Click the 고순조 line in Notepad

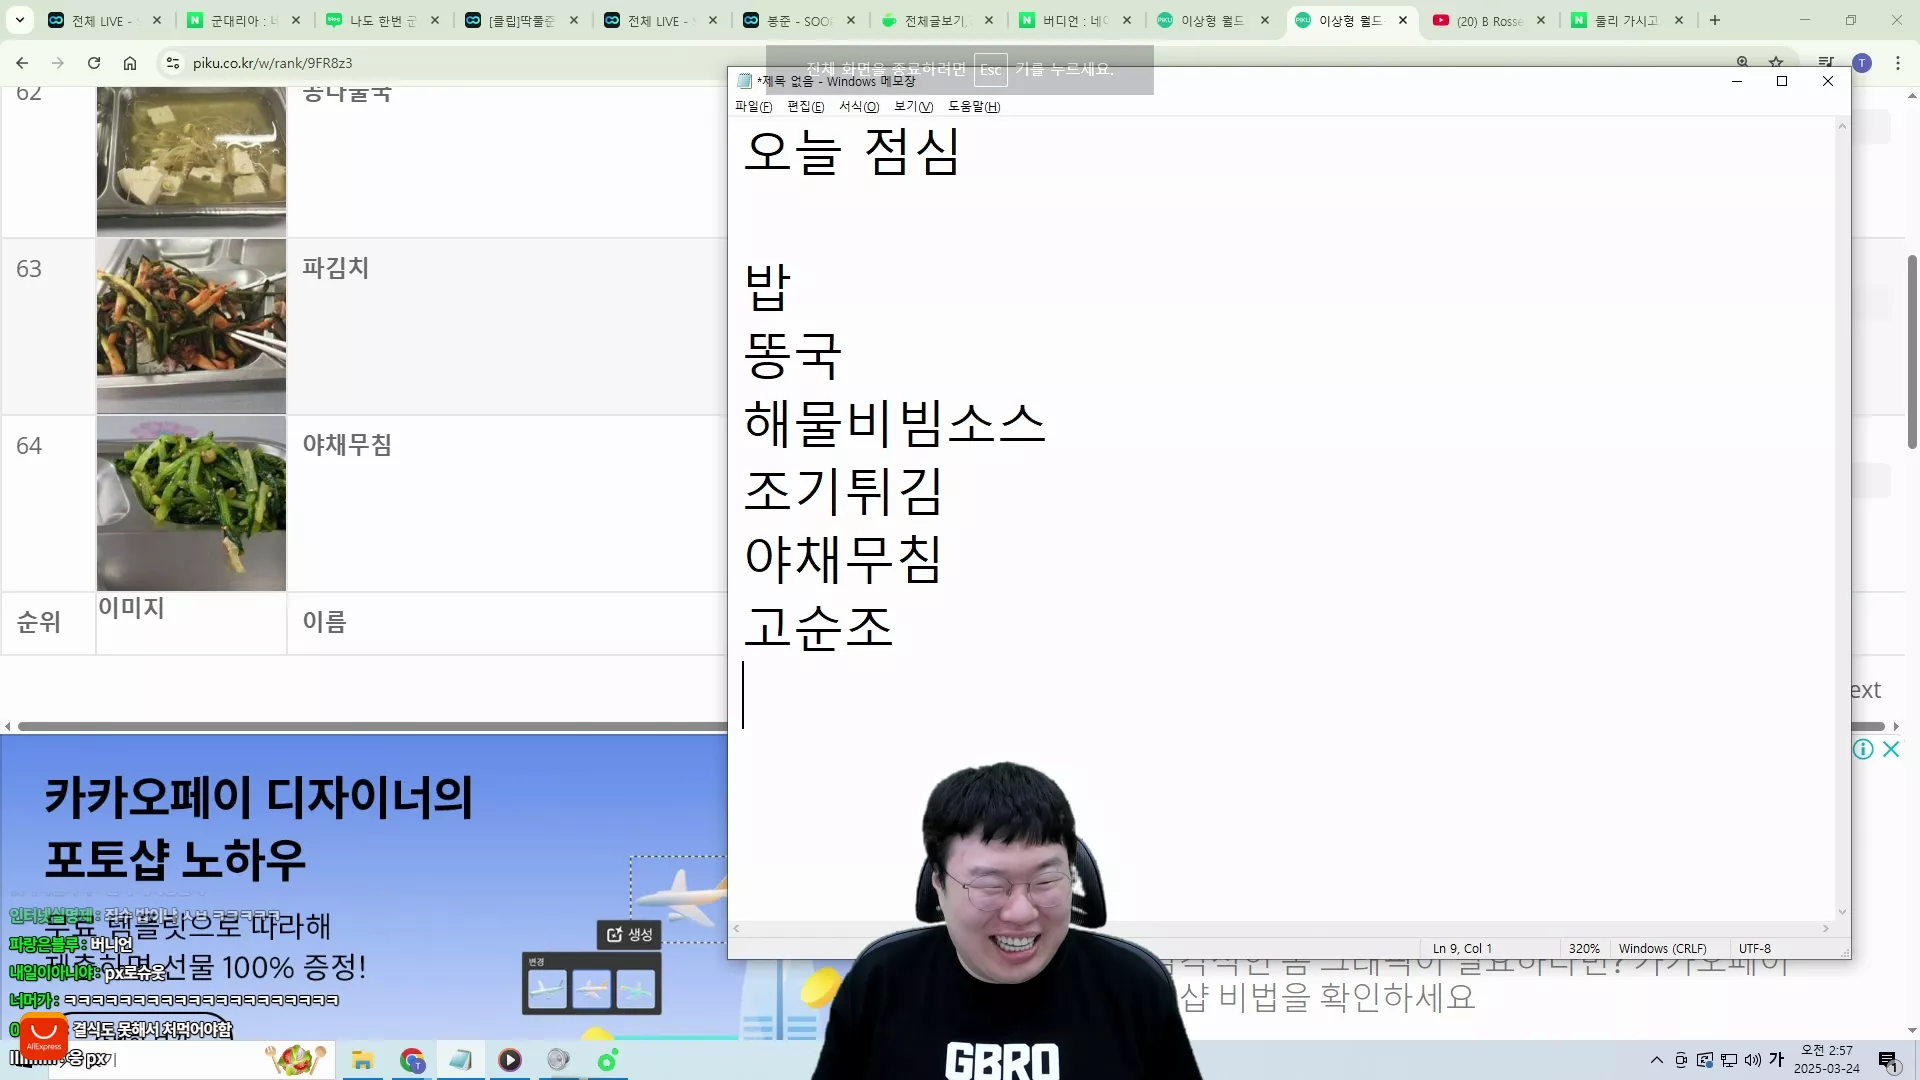click(818, 627)
